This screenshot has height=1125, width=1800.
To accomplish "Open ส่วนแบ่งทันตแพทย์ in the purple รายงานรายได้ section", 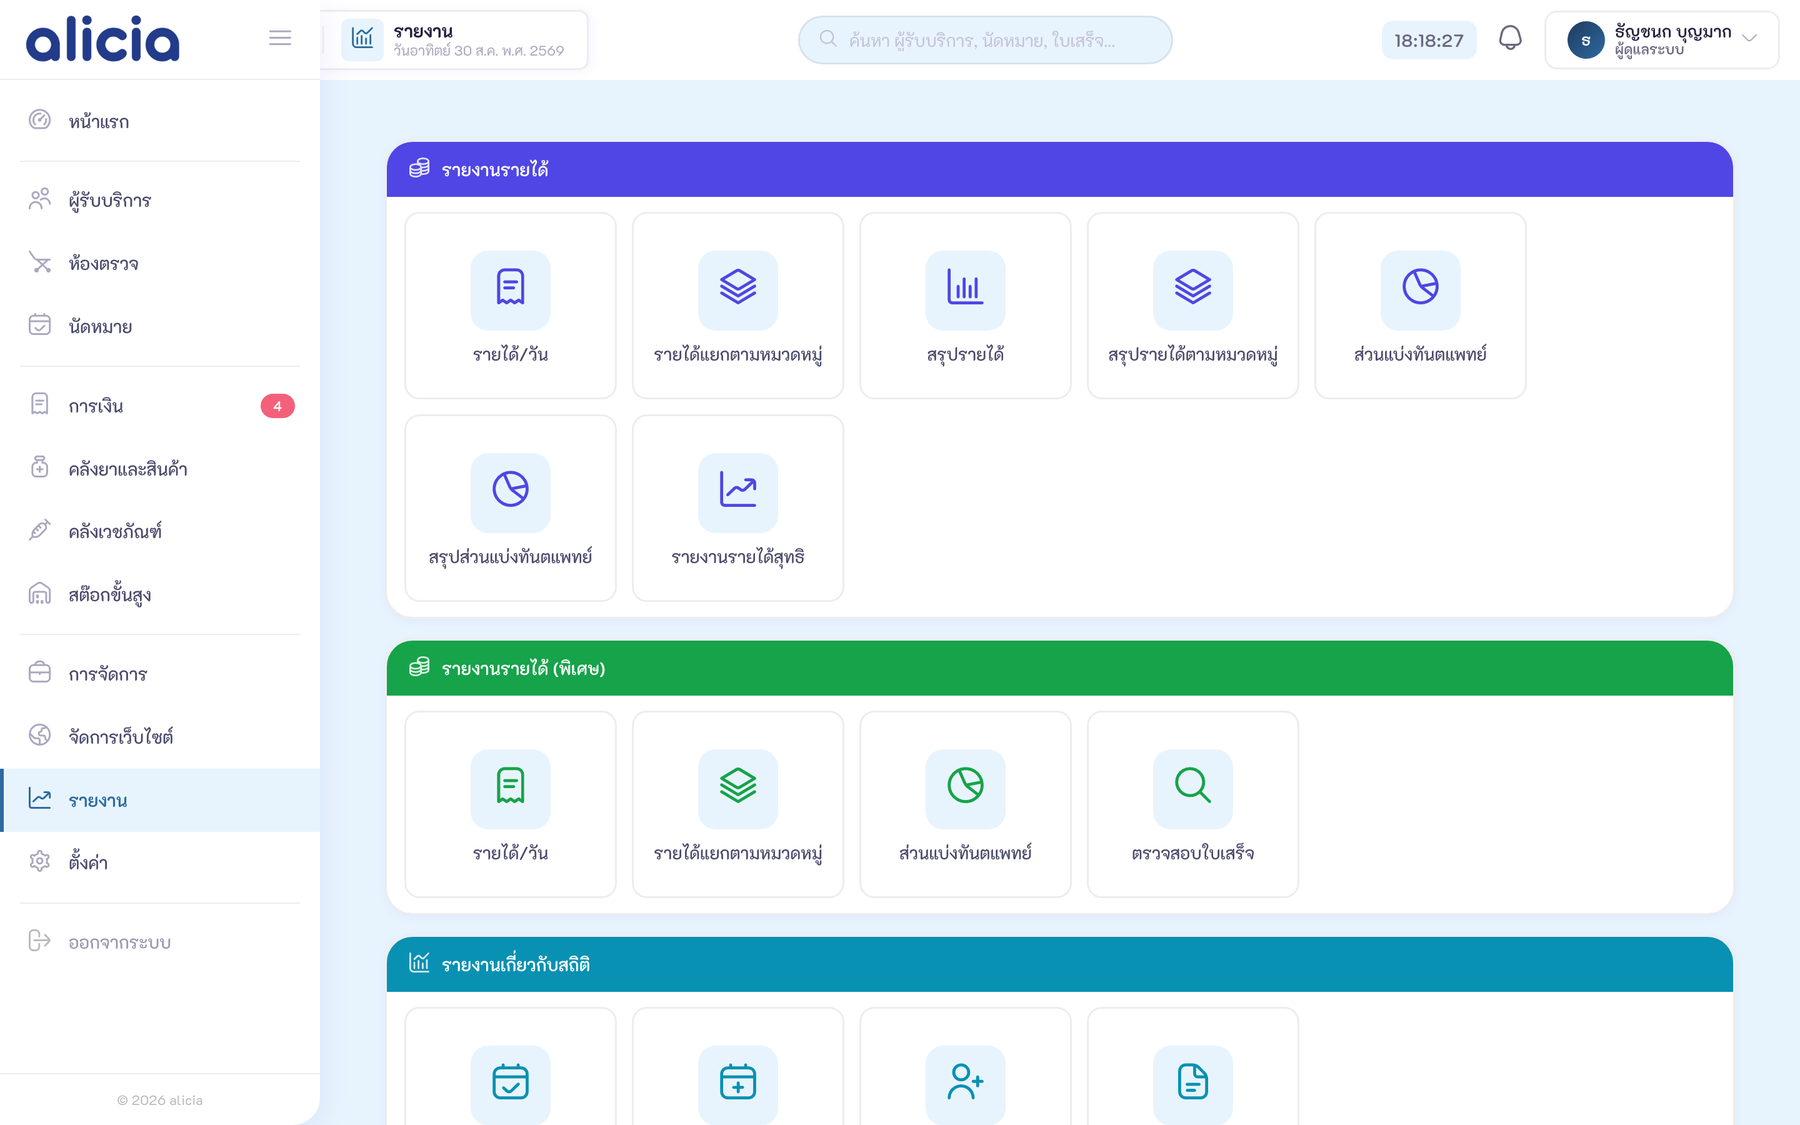I will tap(1420, 305).
